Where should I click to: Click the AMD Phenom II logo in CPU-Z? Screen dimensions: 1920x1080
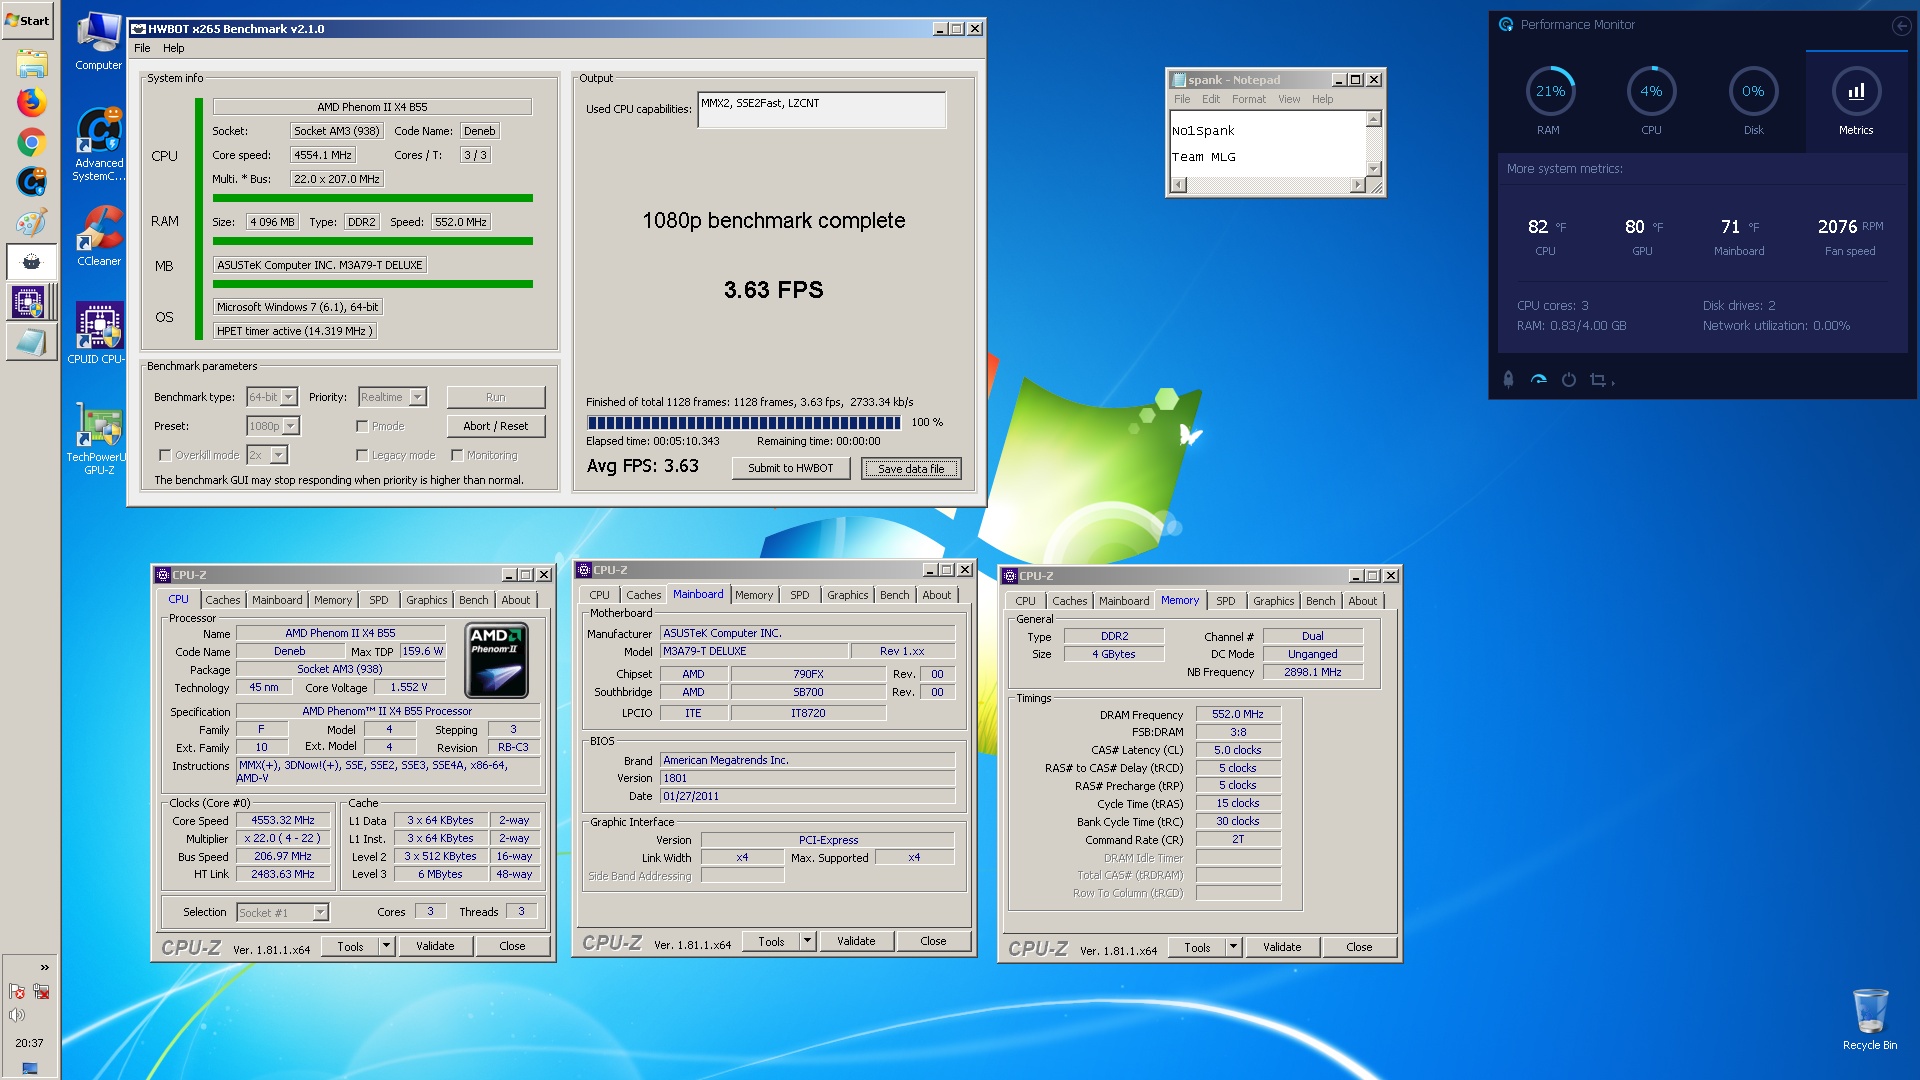tap(497, 660)
